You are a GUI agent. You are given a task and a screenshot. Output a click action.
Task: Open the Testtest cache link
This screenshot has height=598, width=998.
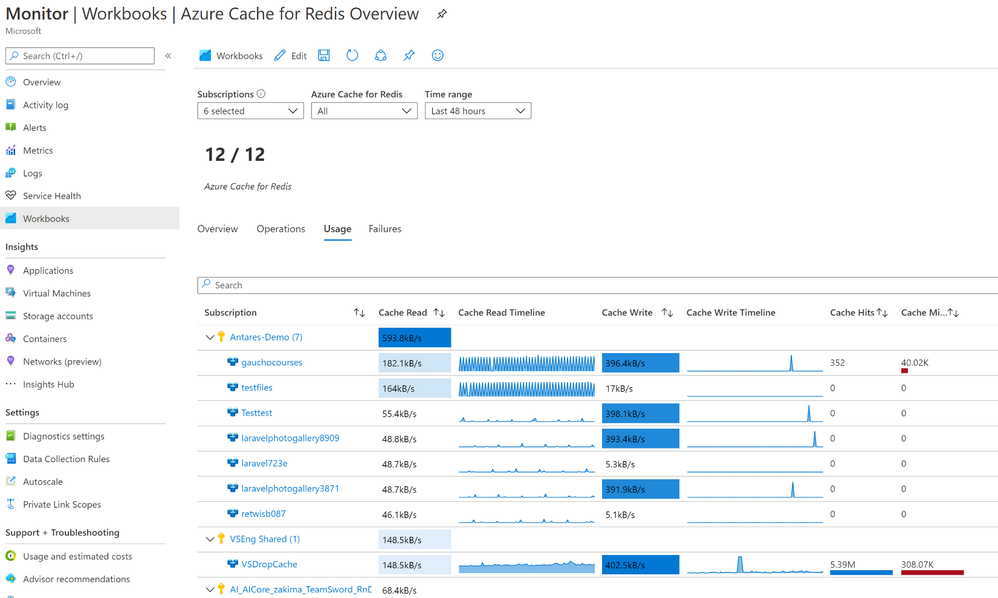pos(257,413)
